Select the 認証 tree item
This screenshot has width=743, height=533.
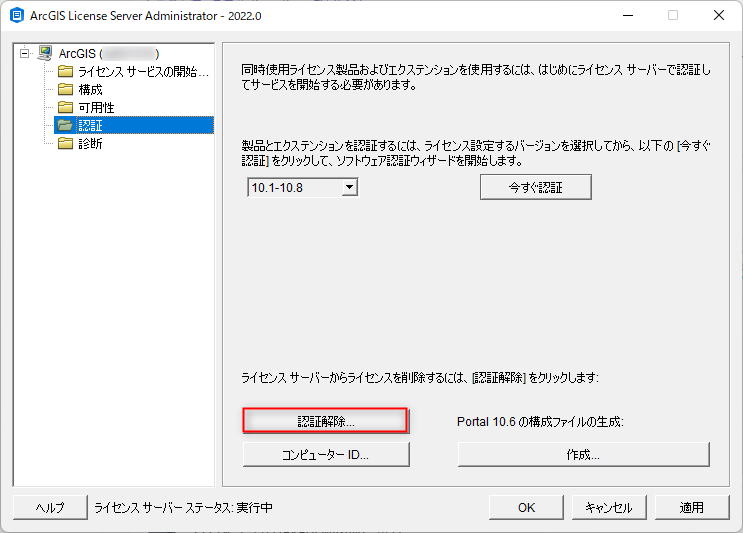91,126
